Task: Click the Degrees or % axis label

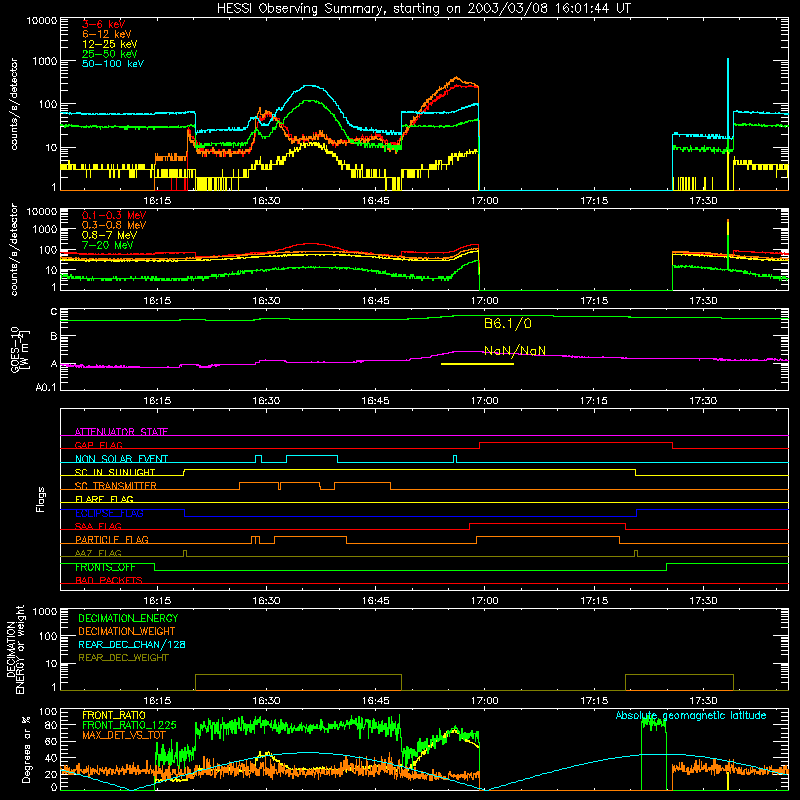Action: tap(26, 749)
